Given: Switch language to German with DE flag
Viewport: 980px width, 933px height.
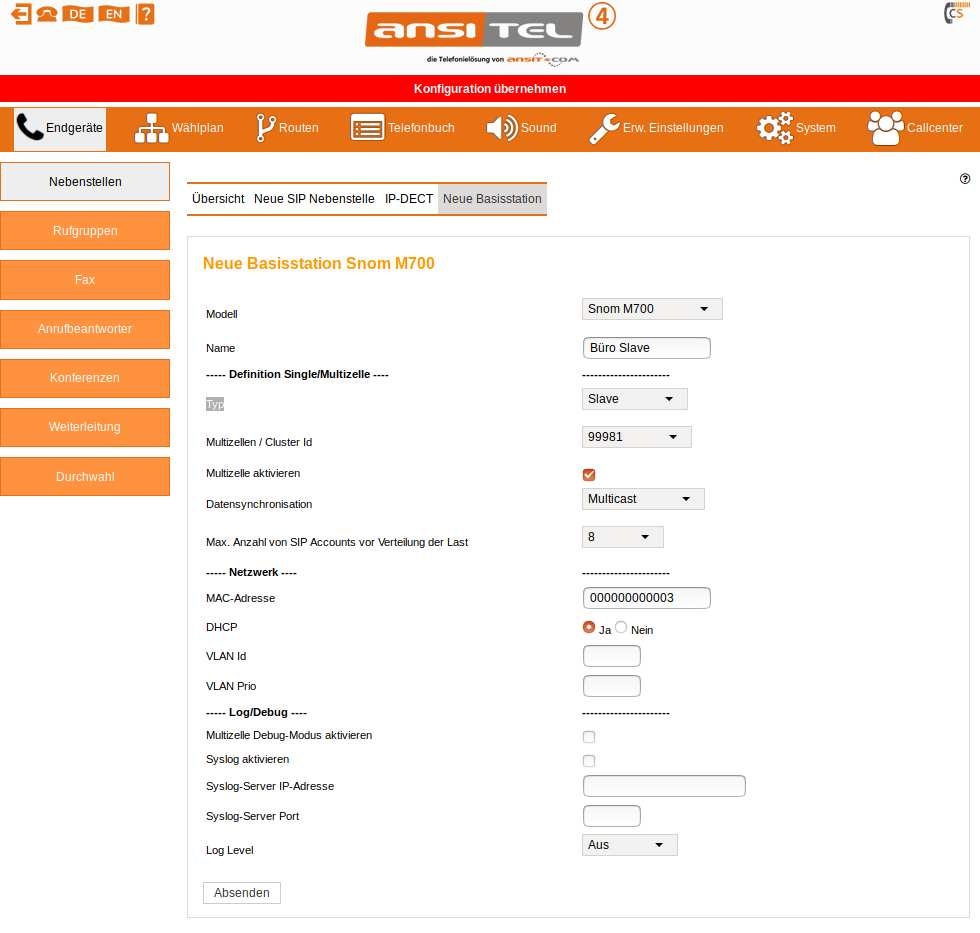Looking at the screenshot, I should click(x=78, y=14).
